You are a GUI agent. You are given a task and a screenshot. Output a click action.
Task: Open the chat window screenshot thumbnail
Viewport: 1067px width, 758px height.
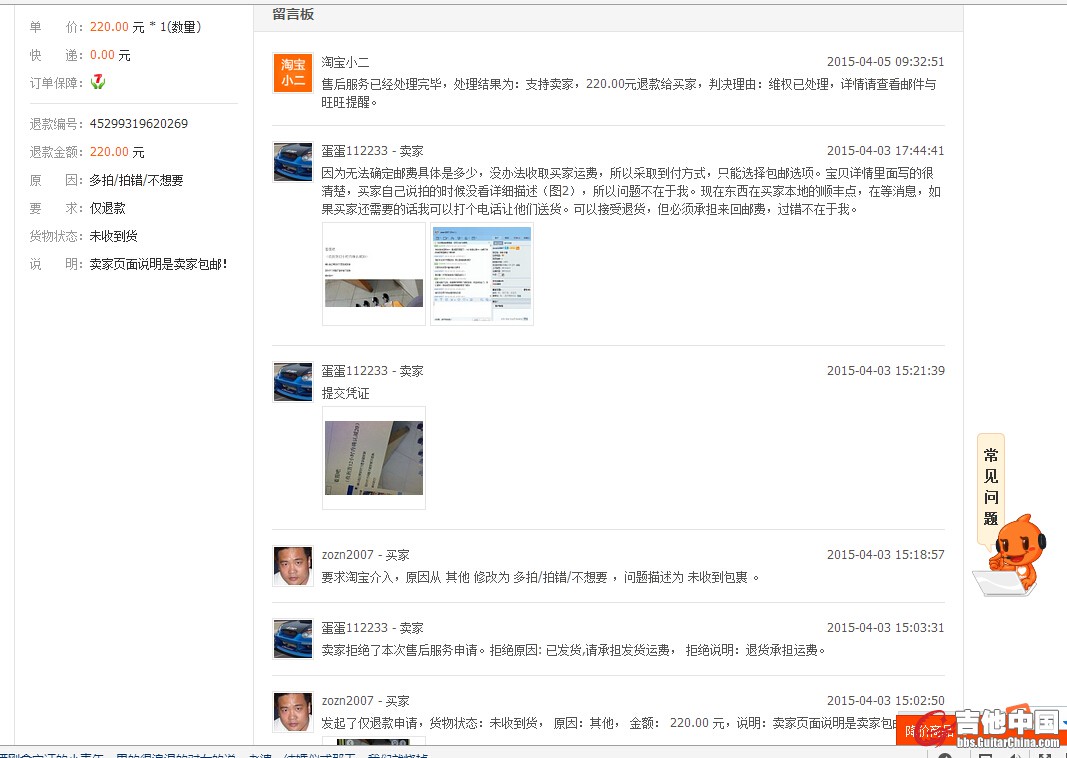pyautogui.click(x=482, y=275)
